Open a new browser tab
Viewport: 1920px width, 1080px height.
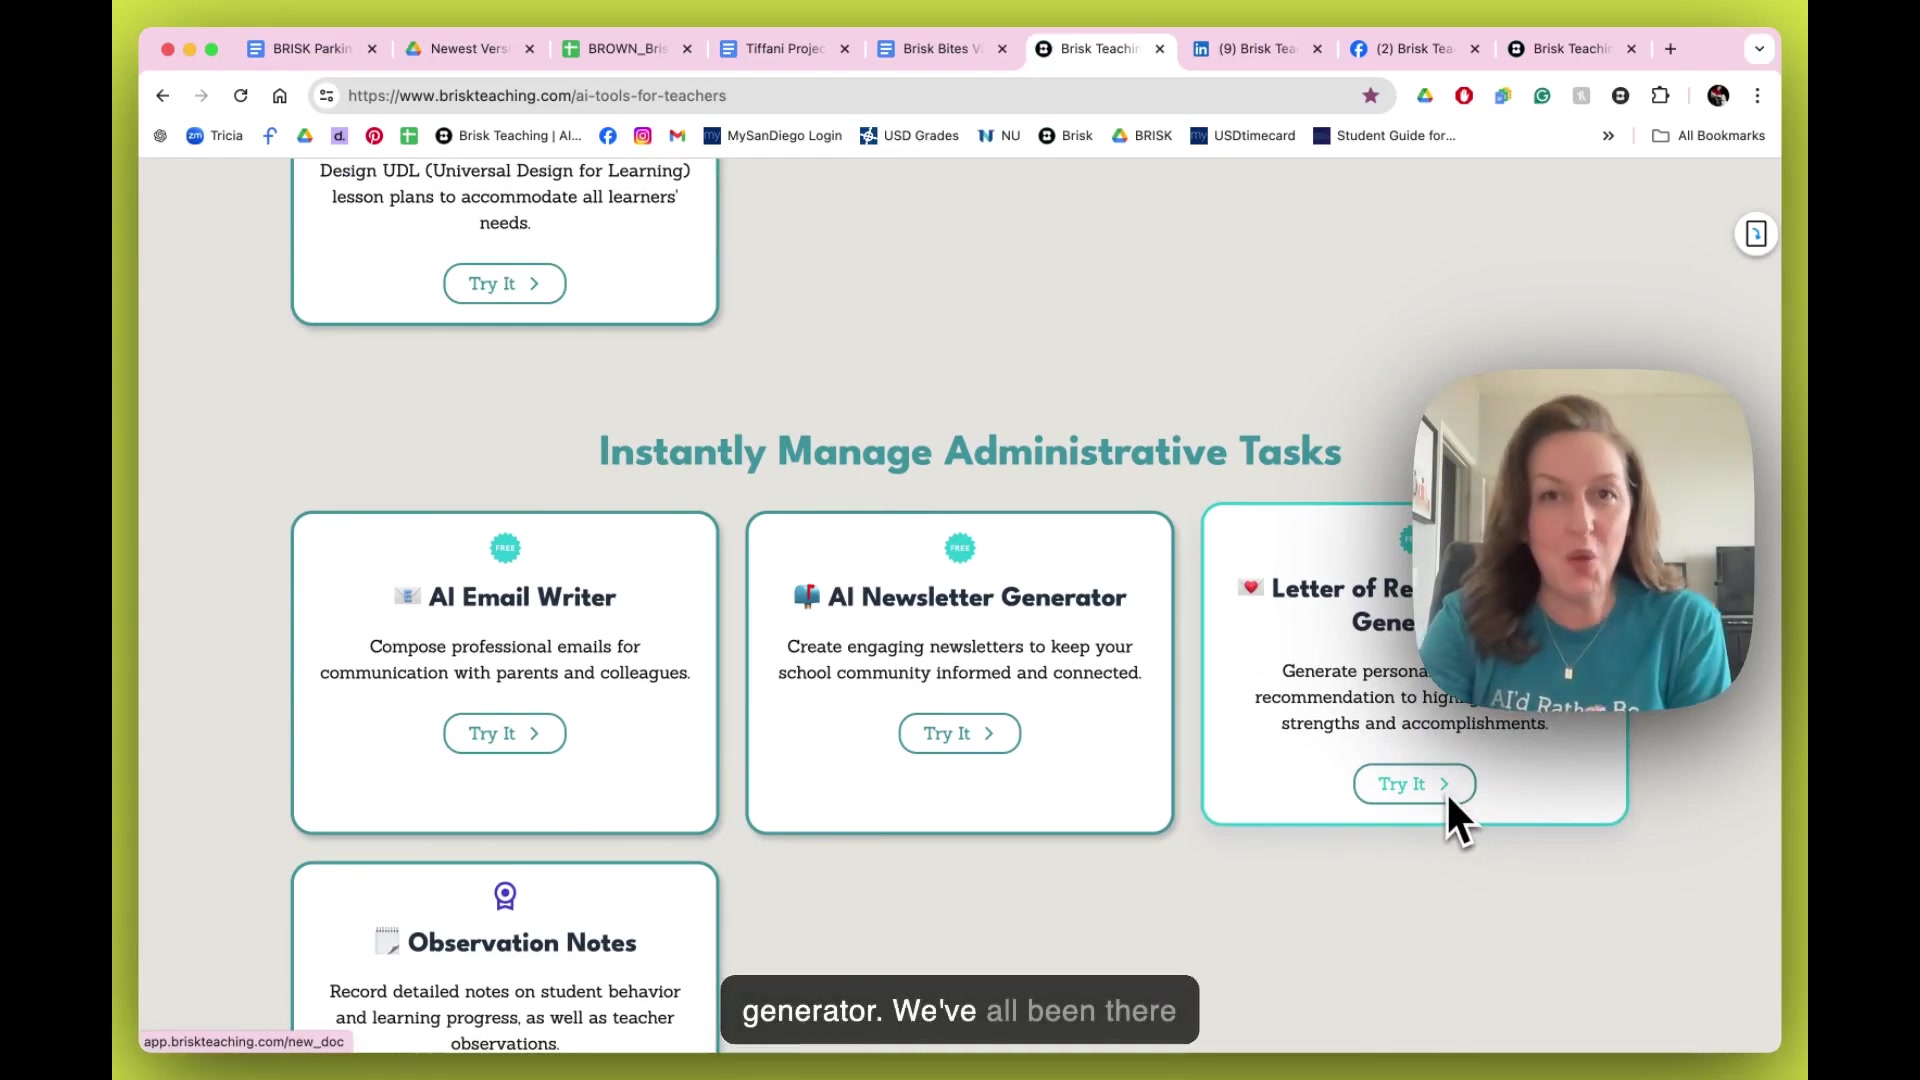[1670, 49]
